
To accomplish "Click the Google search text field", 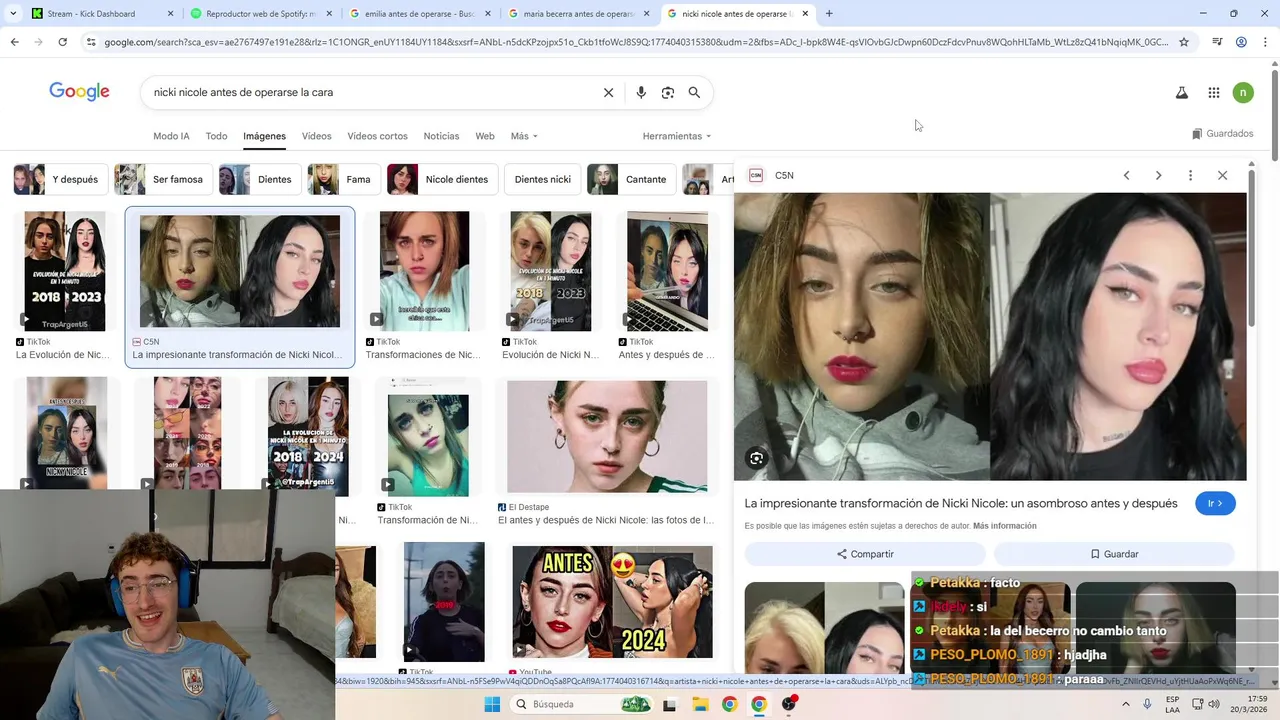I will (370, 92).
